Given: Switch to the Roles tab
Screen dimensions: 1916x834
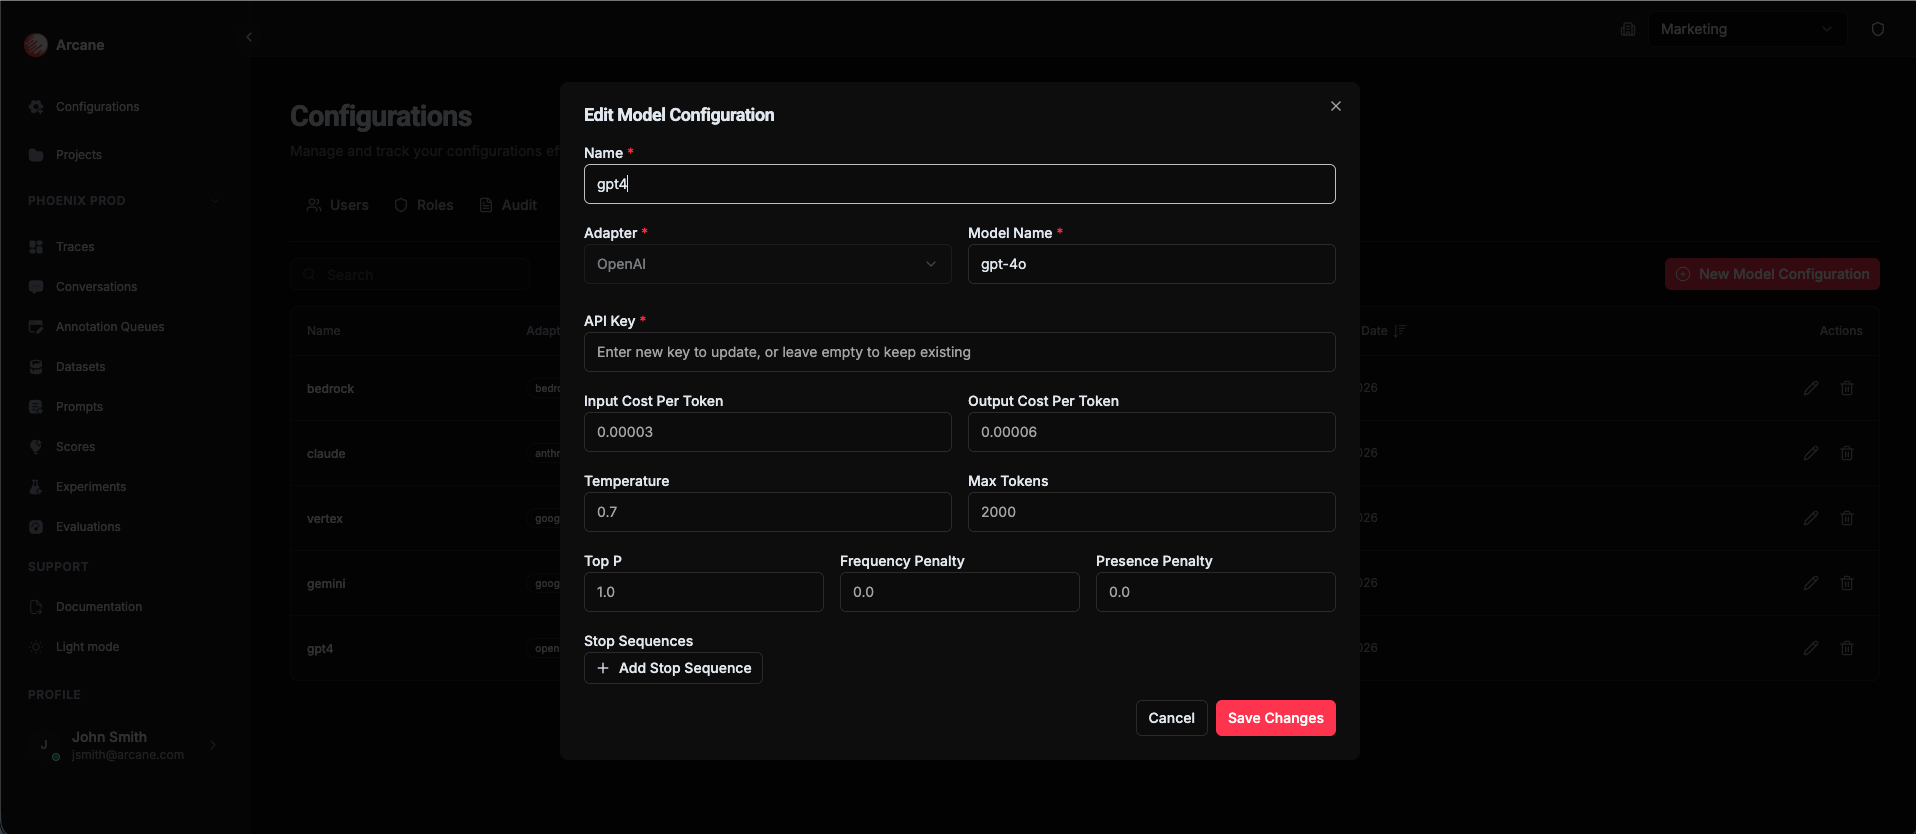Looking at the screenshot, I should click(x=424, y=205).
